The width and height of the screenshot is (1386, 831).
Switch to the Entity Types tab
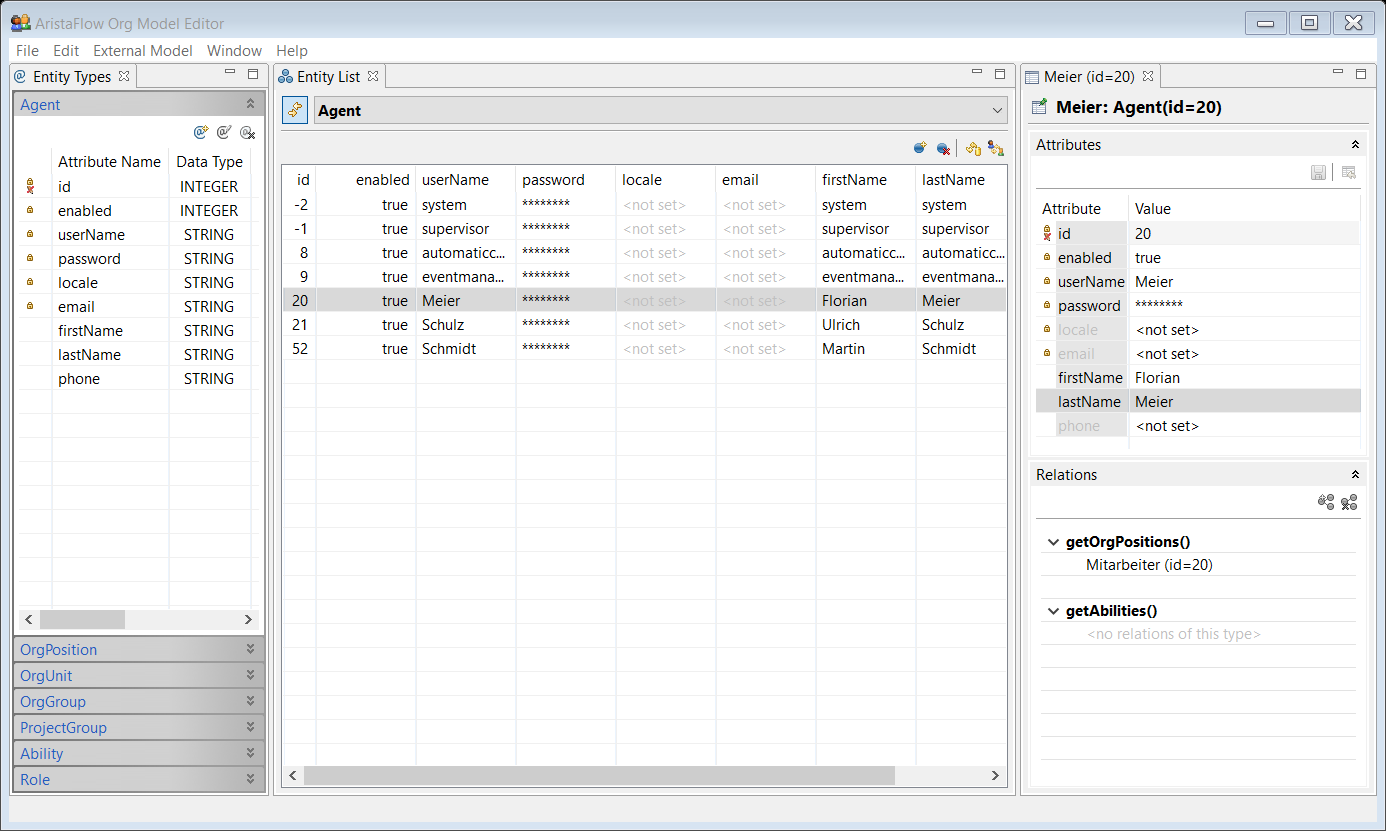point(71,77)
